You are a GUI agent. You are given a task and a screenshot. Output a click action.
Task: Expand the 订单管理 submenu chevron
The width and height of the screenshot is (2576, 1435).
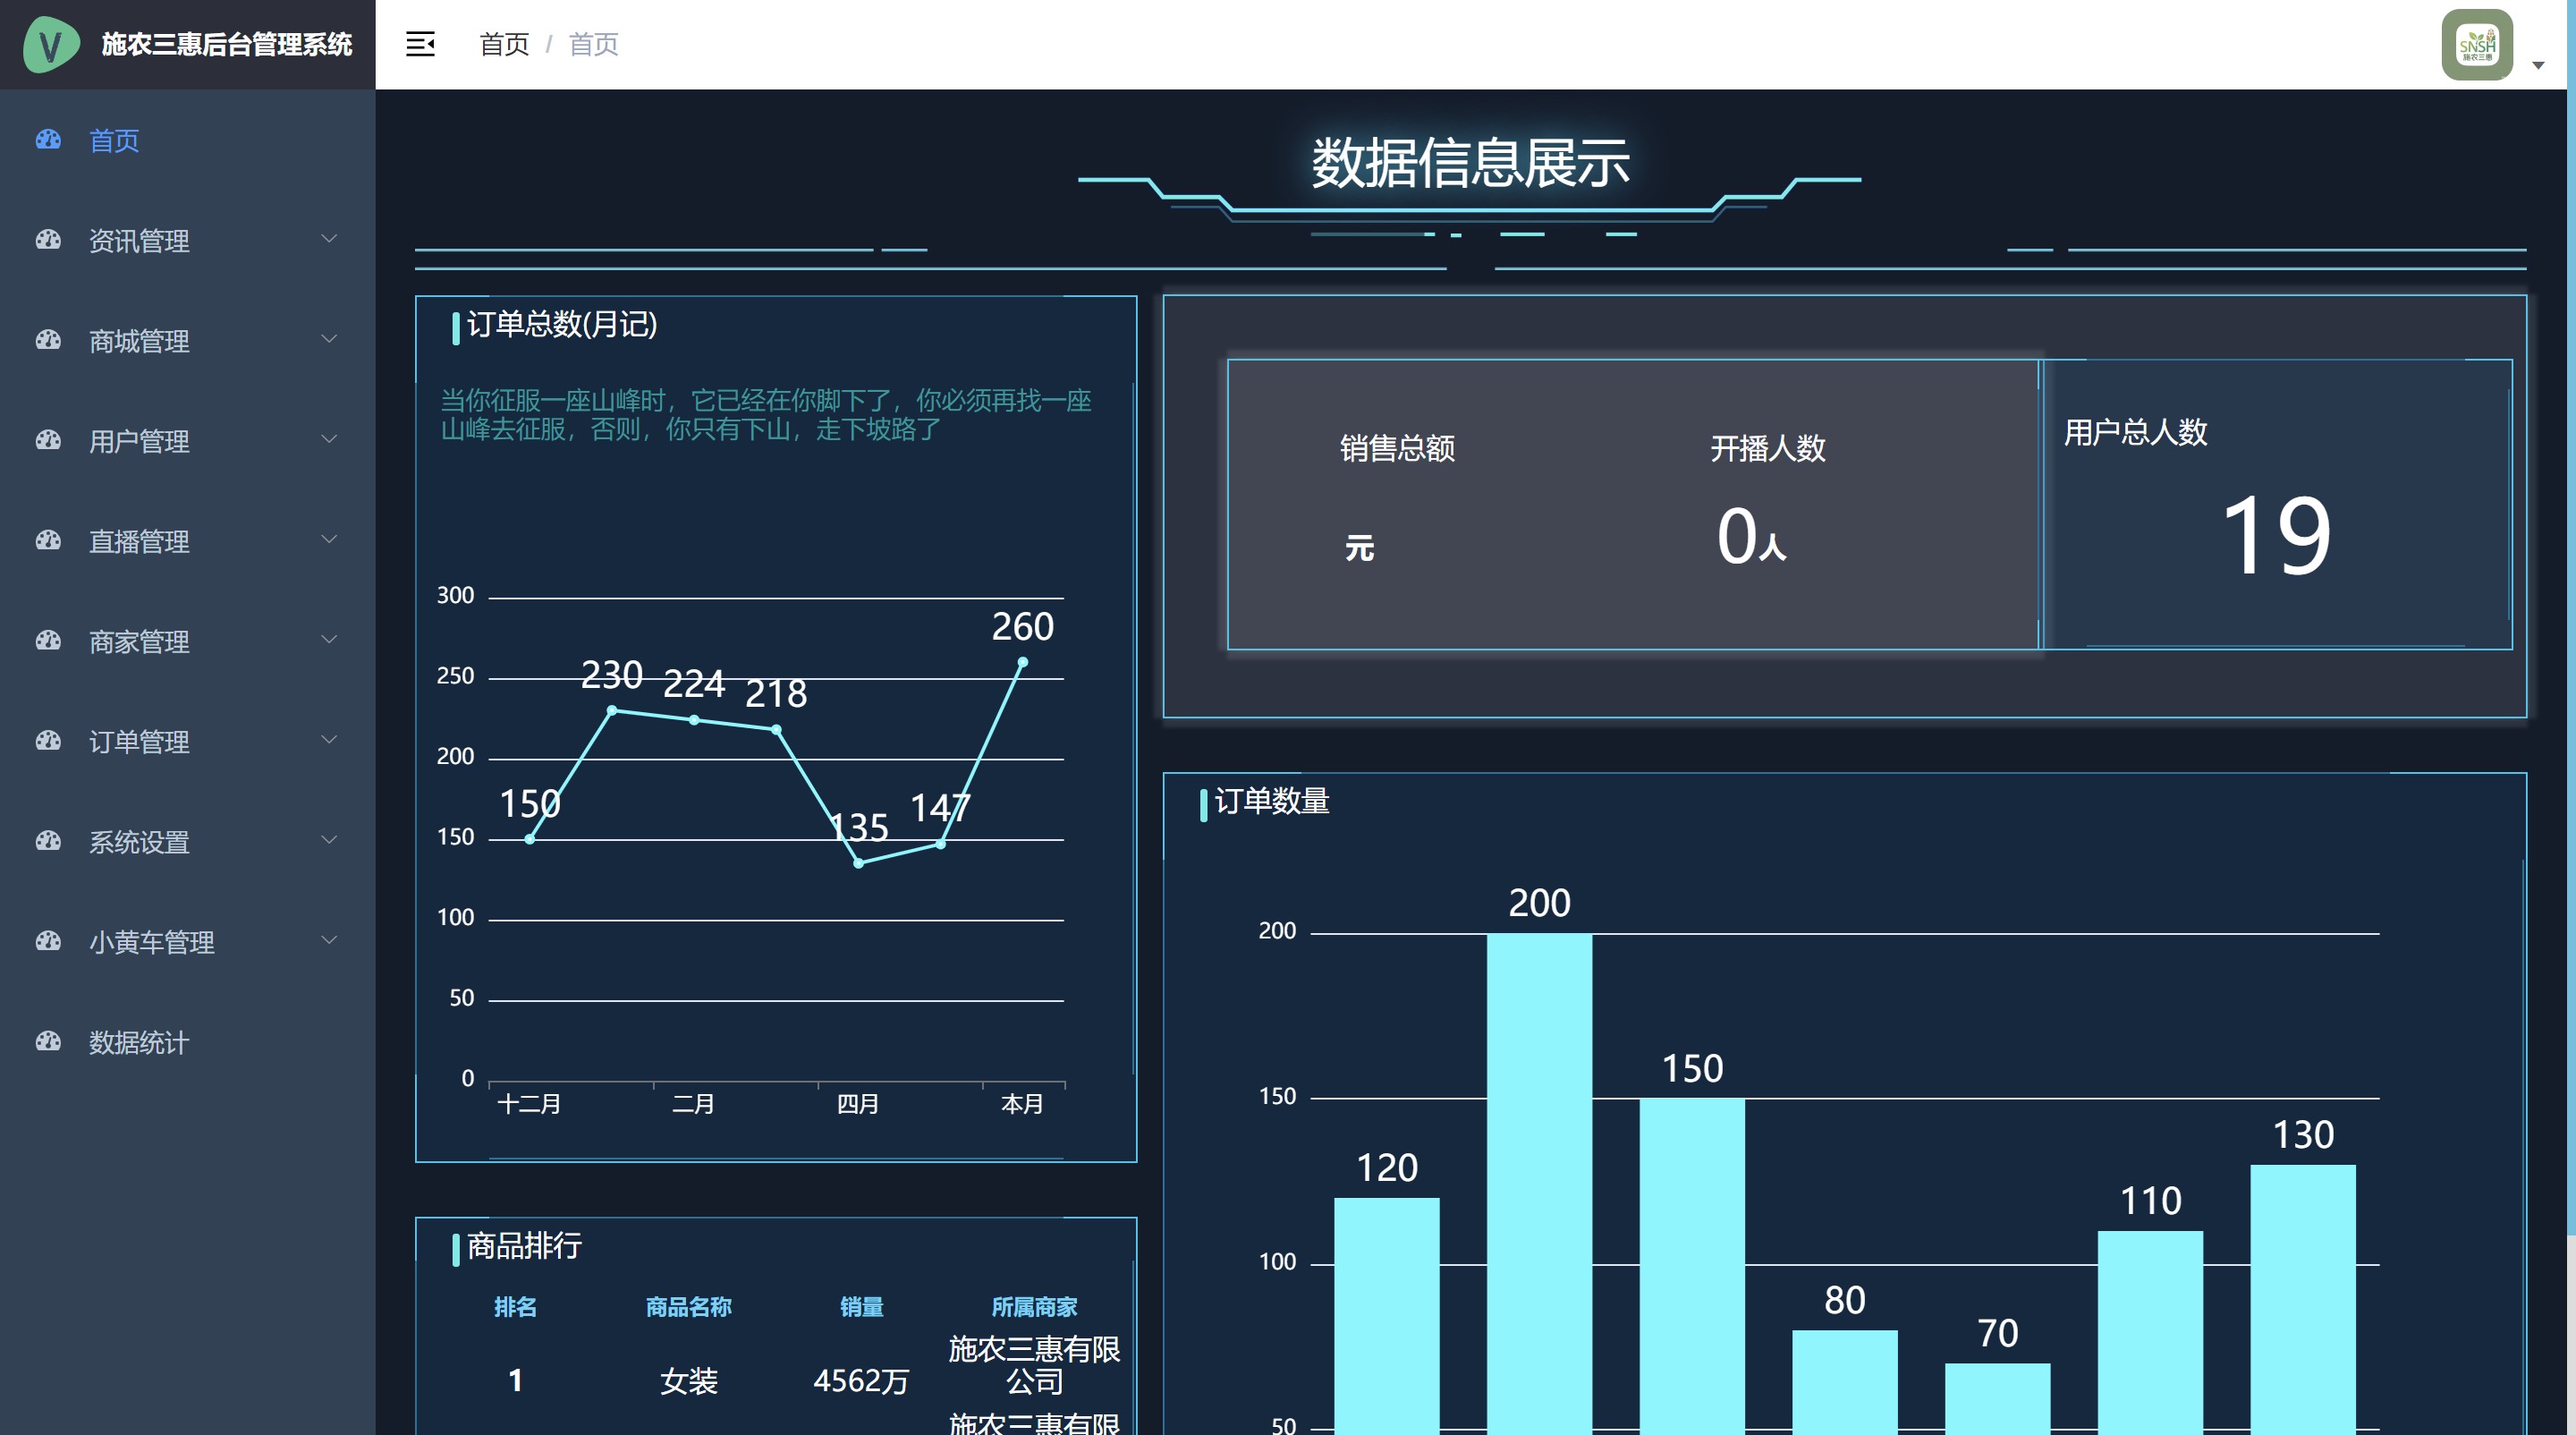click(328, 740)
